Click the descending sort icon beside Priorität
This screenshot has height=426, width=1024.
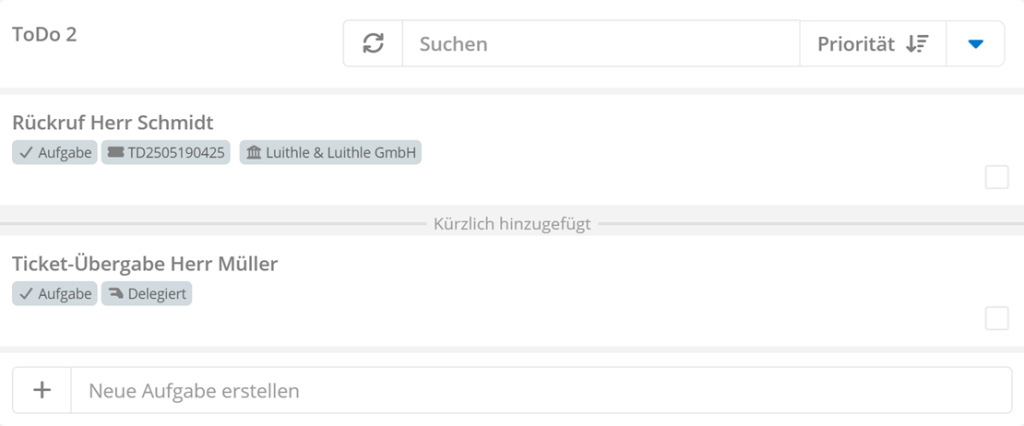point(917,44)
